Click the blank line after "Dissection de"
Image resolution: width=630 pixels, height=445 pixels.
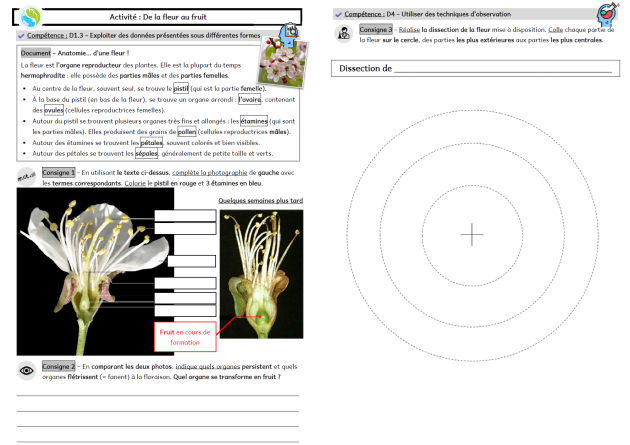pyautogui.click(x=502, y=69)
